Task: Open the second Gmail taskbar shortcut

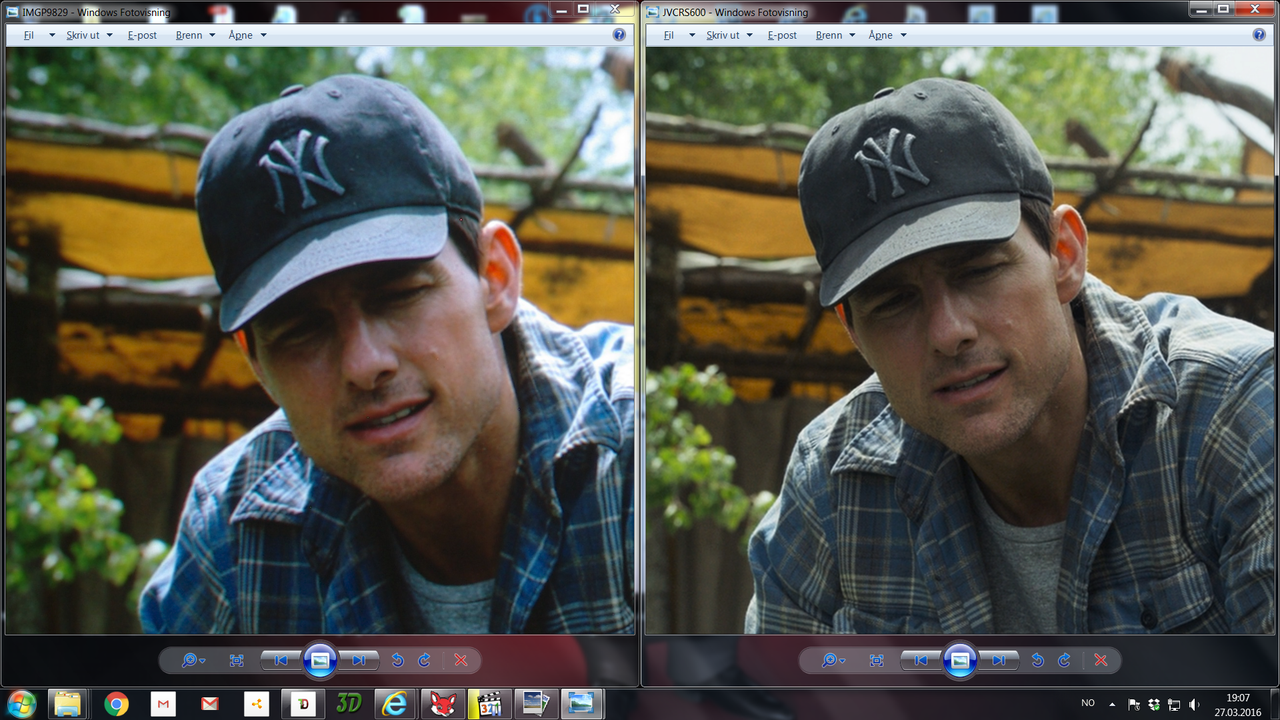Action: coord(209,704)
